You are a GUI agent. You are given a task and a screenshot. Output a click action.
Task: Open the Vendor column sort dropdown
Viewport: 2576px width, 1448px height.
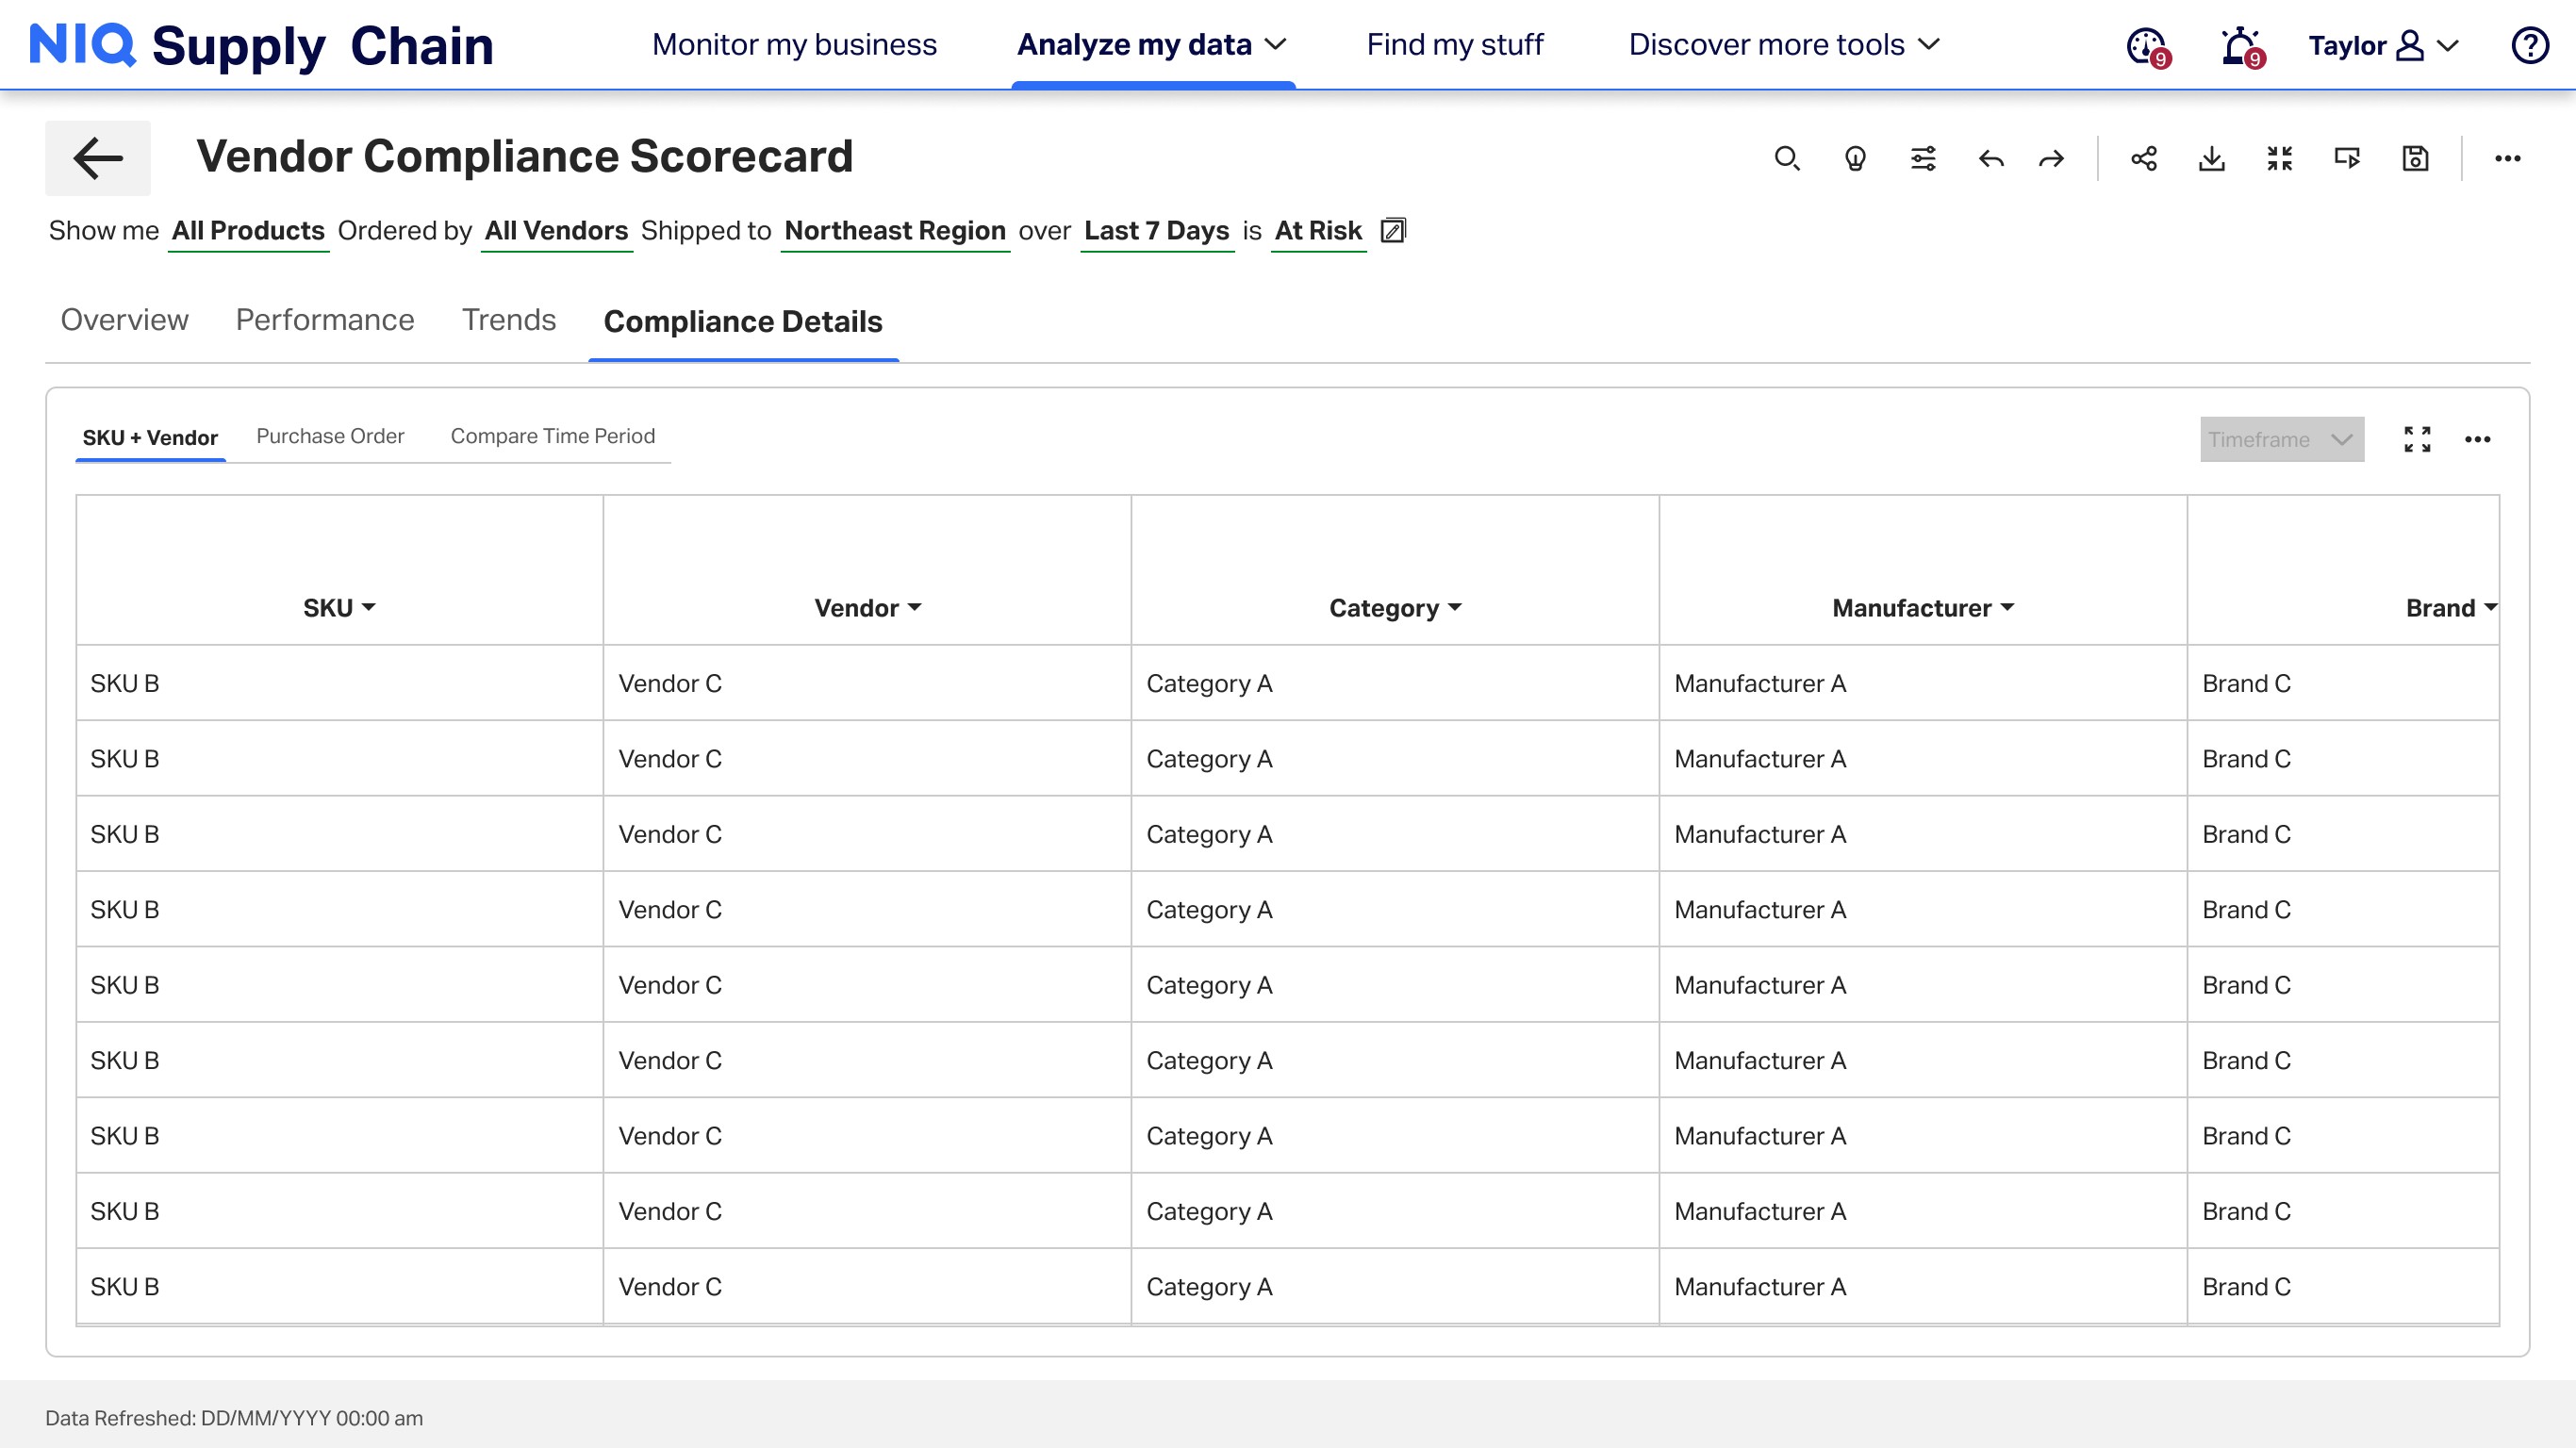(915, 608)
